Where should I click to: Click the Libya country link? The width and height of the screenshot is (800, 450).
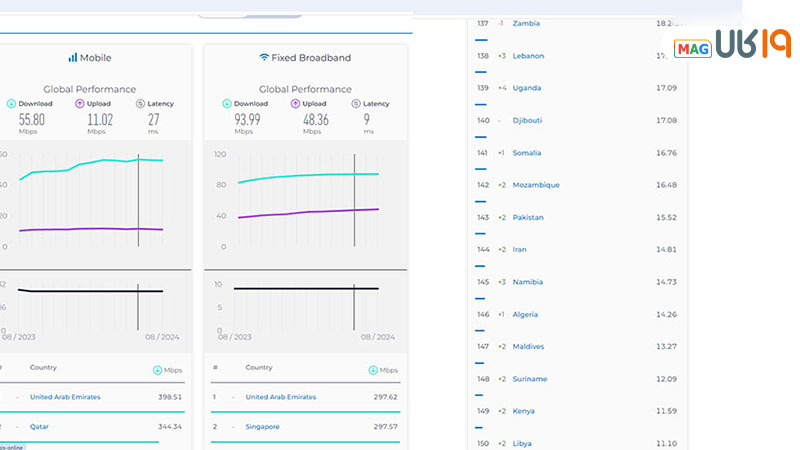[x=522, y=443]
